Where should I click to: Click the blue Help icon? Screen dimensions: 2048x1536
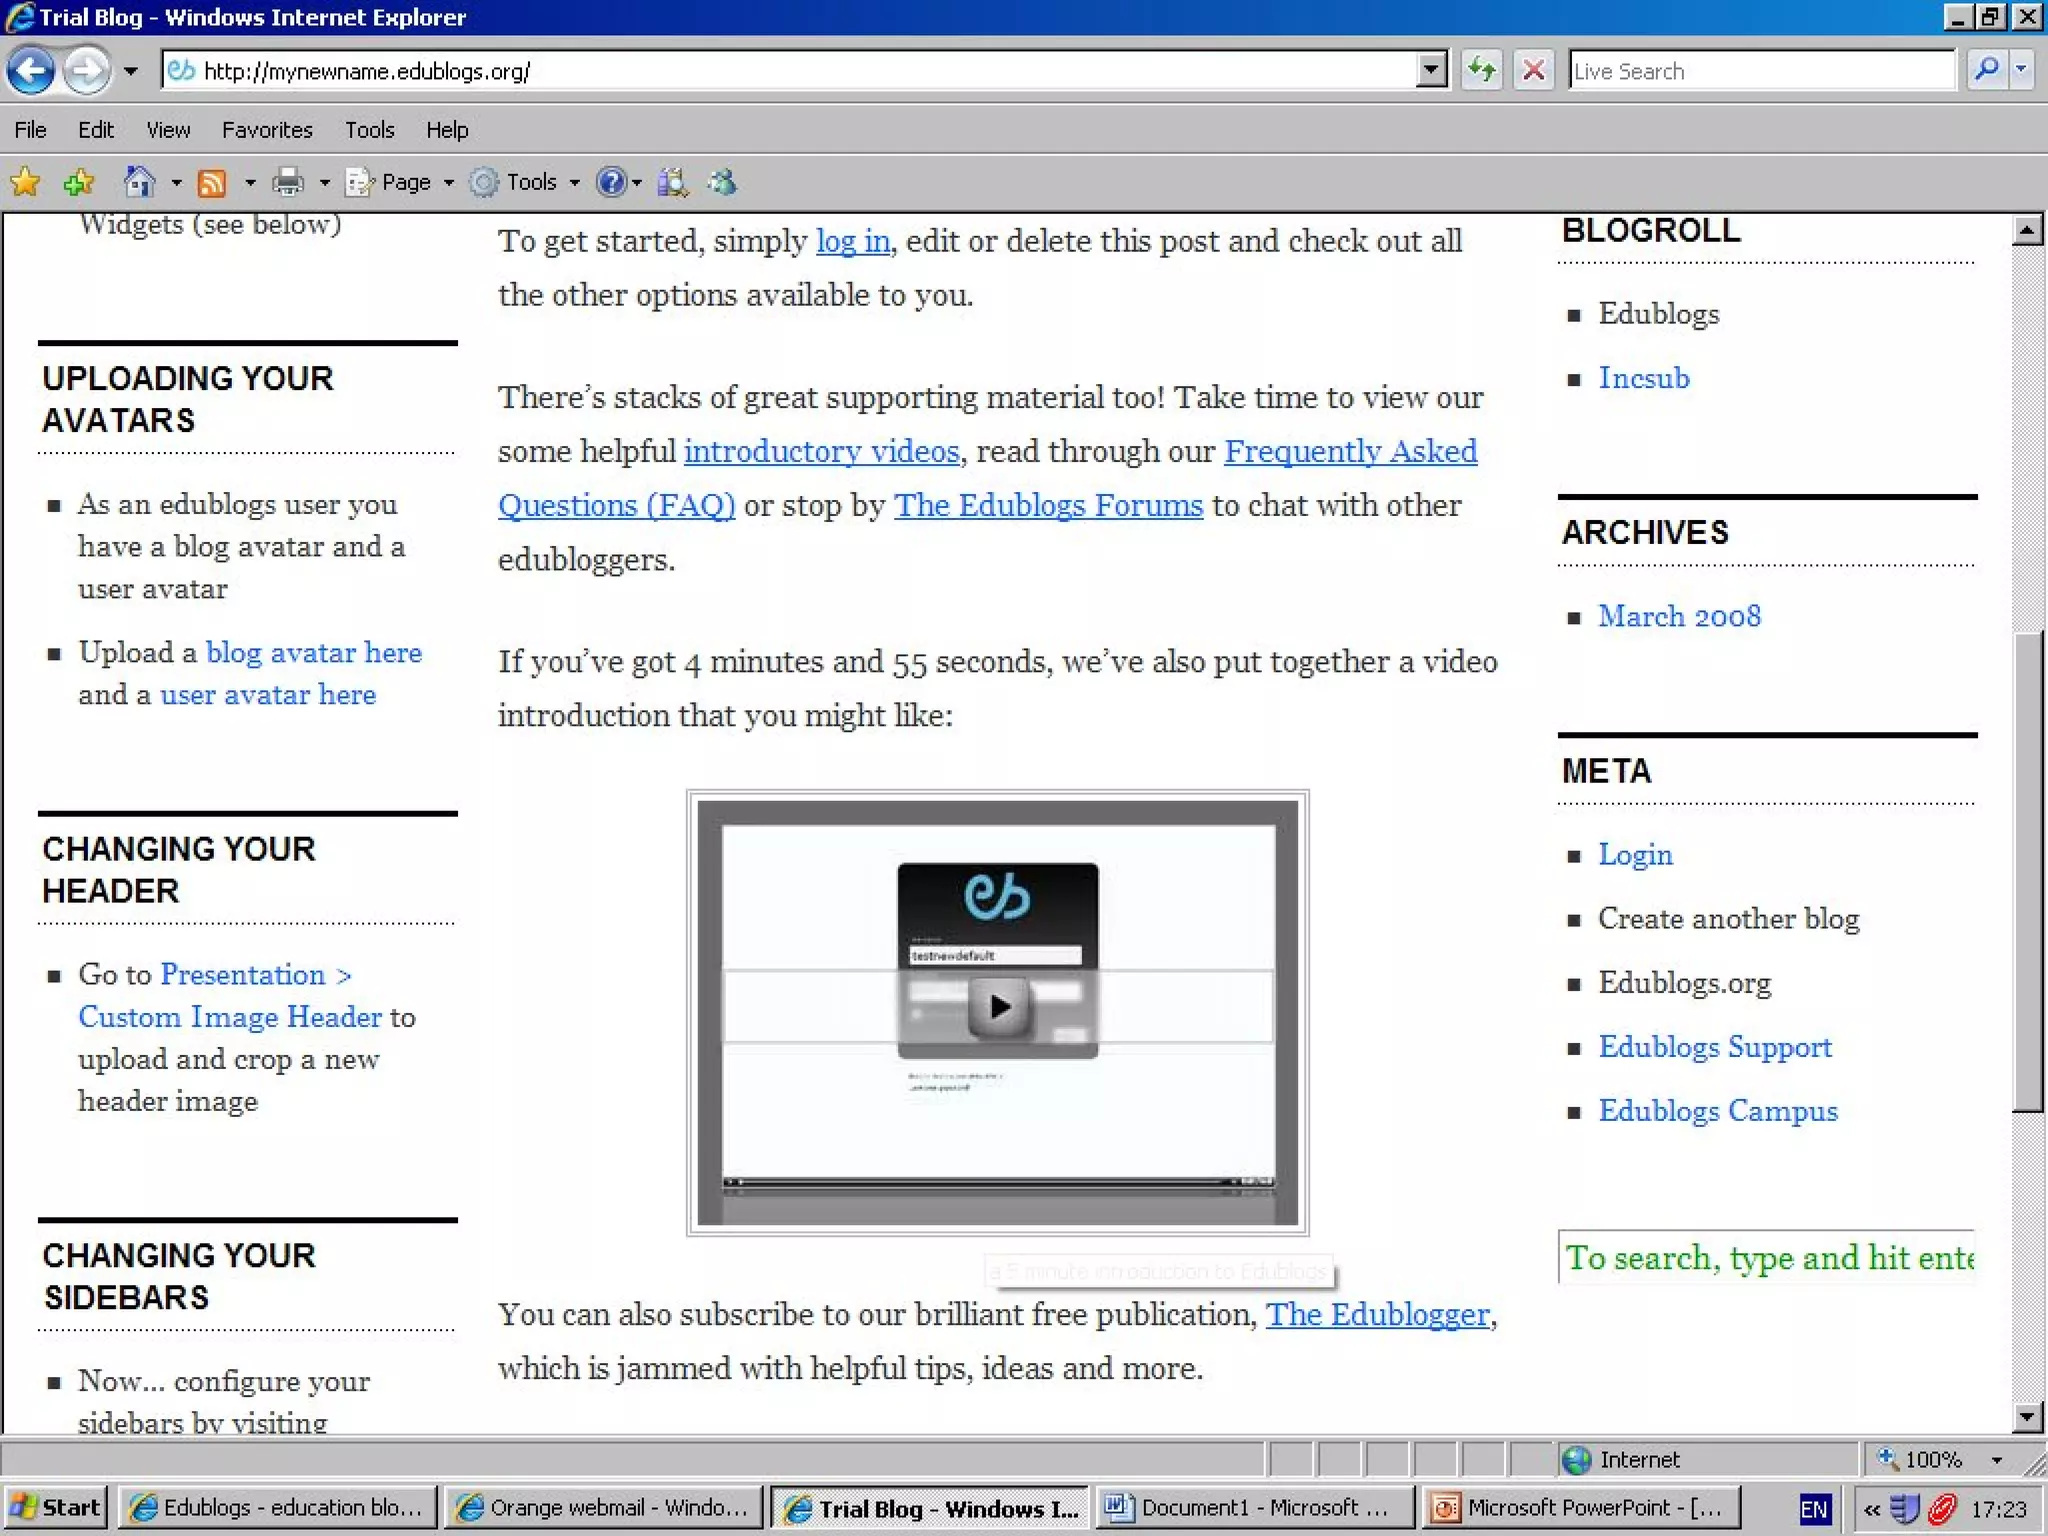point(610,182)
